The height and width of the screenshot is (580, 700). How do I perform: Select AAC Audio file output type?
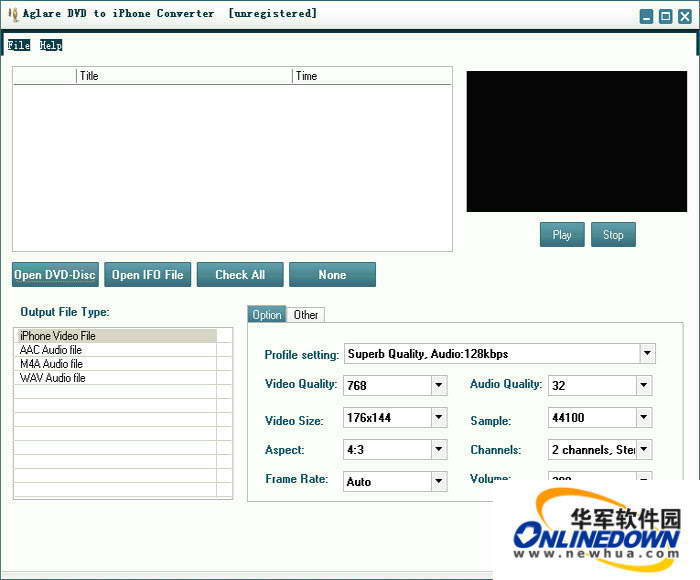[116, 350]
